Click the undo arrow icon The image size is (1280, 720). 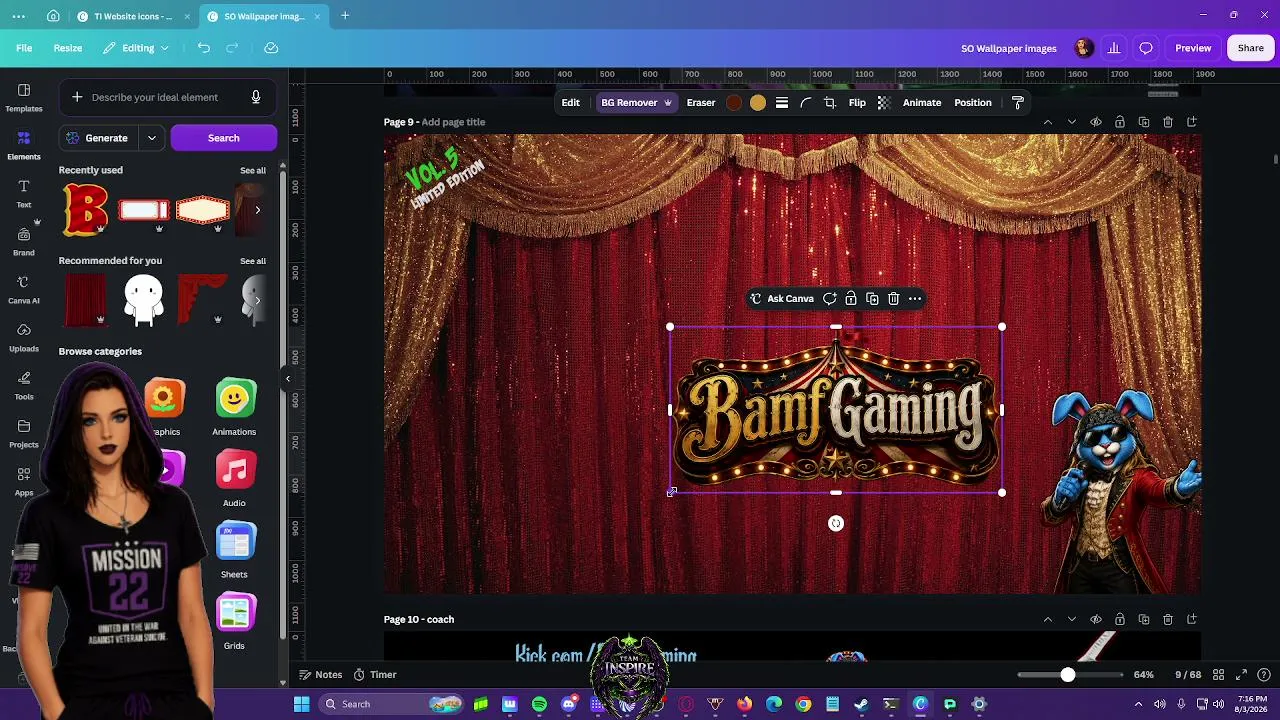tap(204, 48)
